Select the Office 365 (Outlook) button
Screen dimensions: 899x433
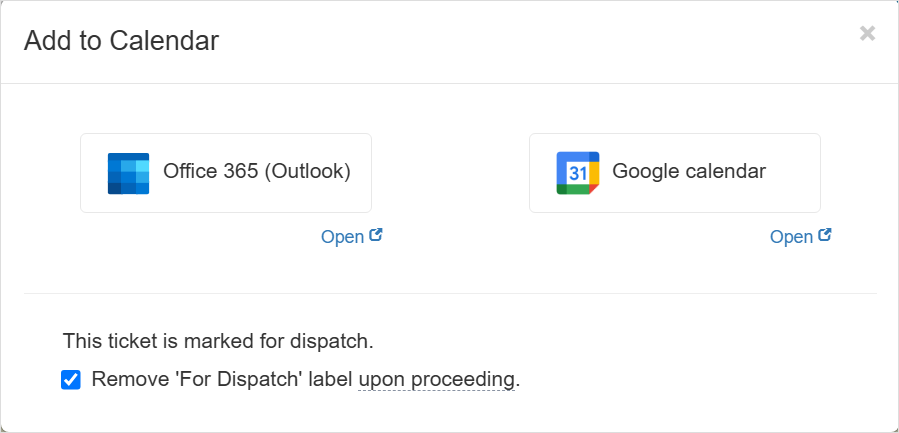click(x=226, y=173)
